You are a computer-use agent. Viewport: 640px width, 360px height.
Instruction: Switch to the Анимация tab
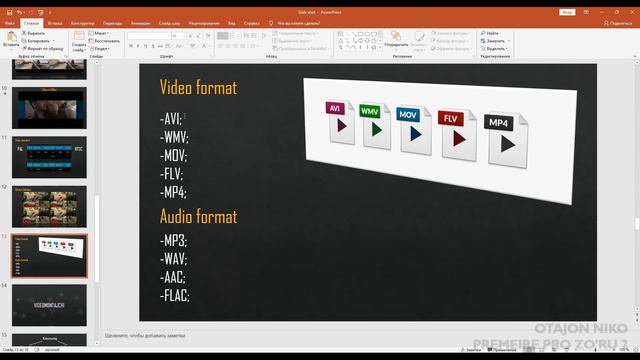pos(140,23)
